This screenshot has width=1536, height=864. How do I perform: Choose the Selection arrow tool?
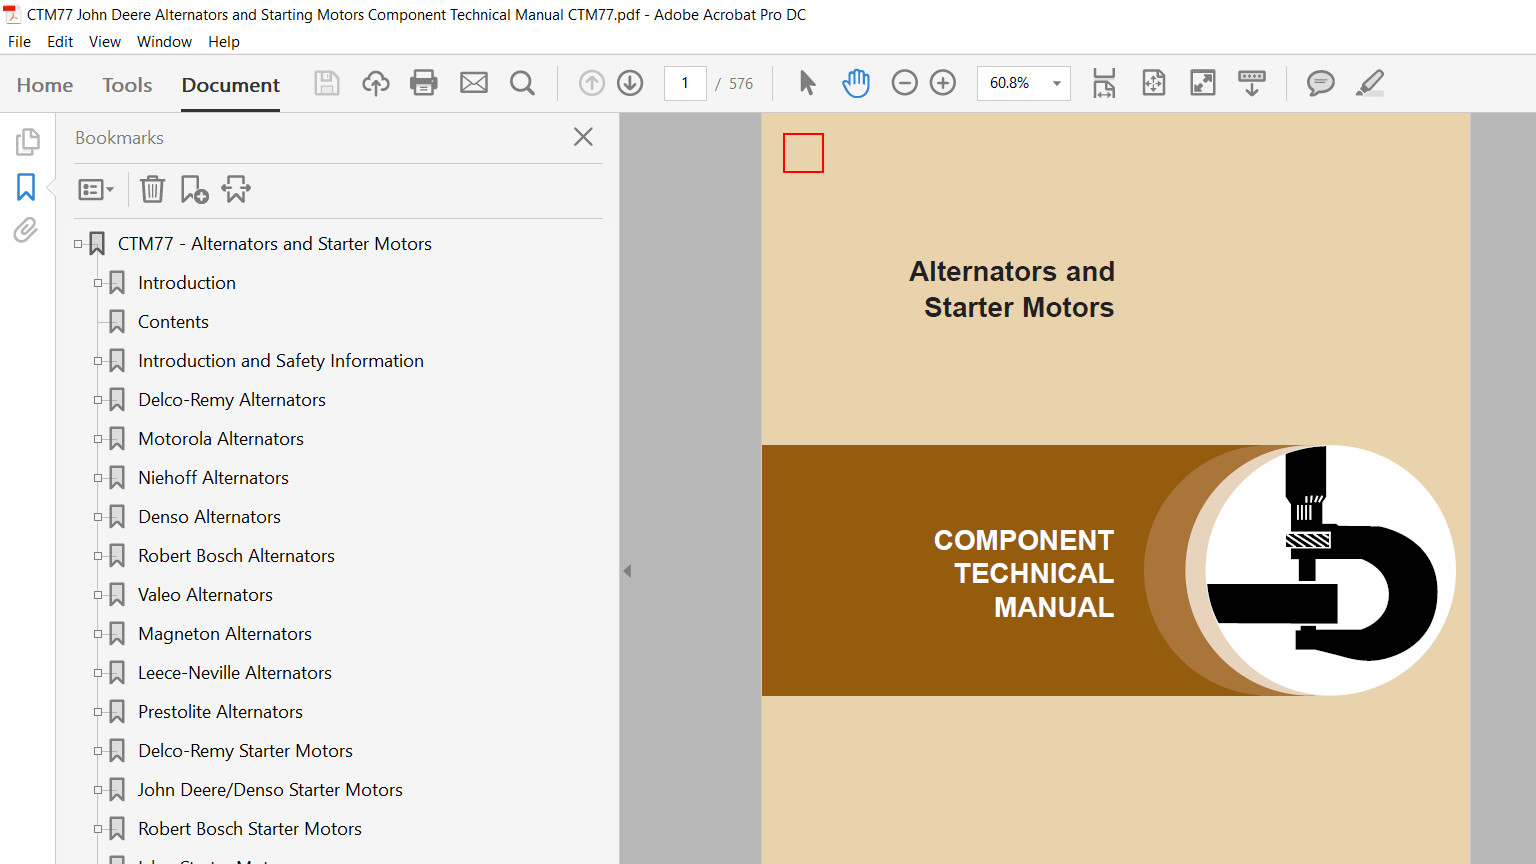[808, 83]
